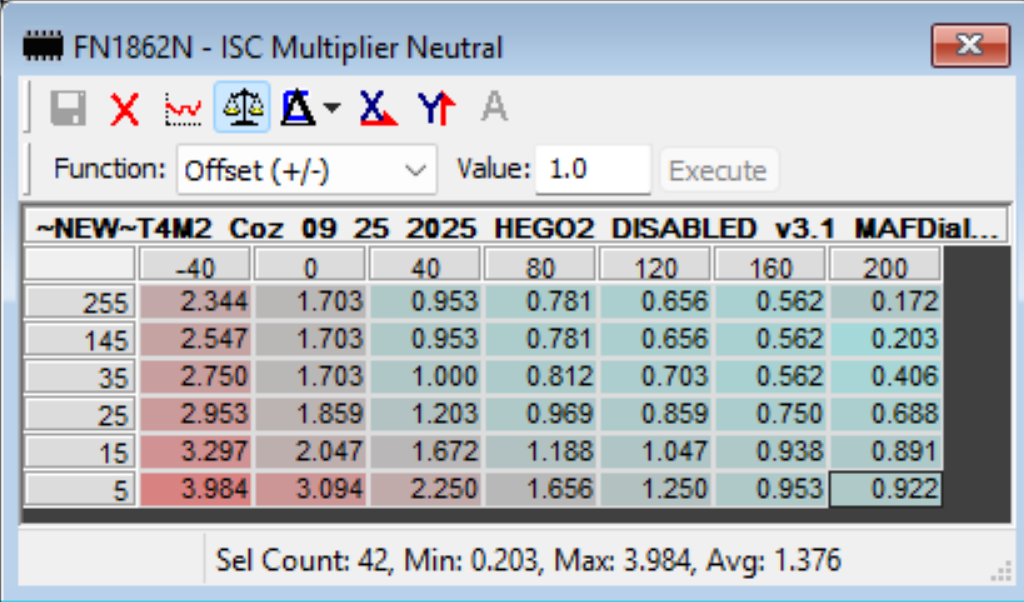Click the Value input field

(592, 170)
